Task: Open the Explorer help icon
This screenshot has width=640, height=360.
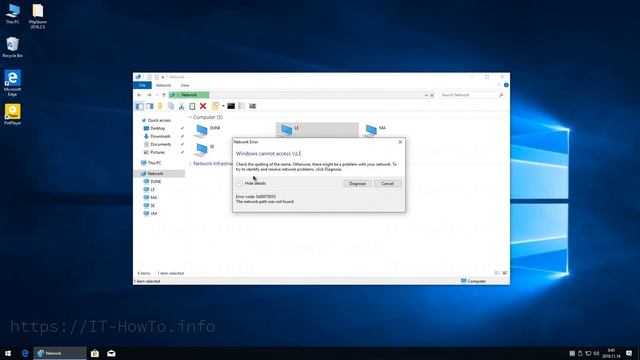Action: coord(506,85)
